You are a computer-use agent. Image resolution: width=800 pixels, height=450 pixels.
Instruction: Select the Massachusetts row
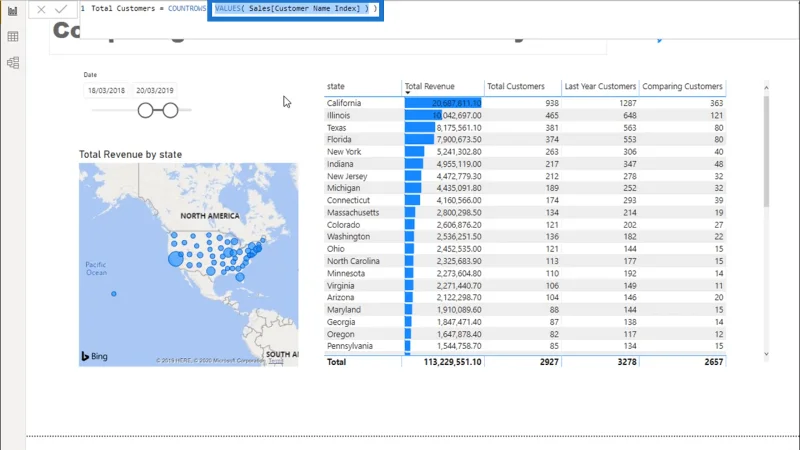pyautogui.click(x=525, y=212)
